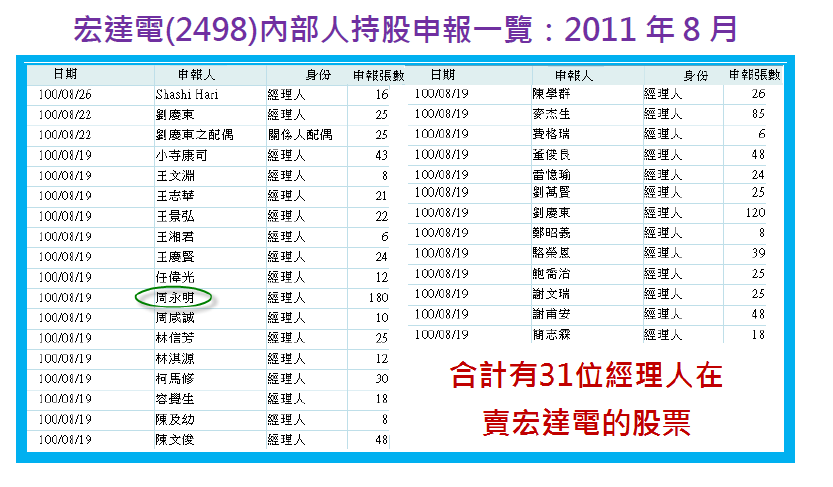Click value 39 in 駱榮恩 row

758,253
